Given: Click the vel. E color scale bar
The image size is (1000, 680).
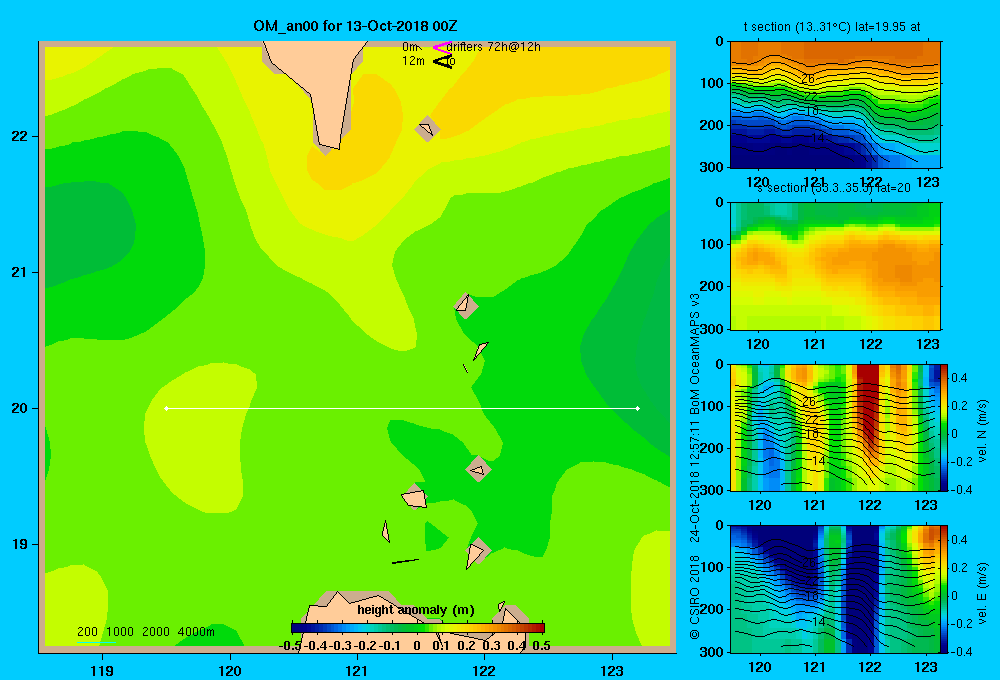Looking at the screenshot, I should pyautogui.click(x=945, y=589).
